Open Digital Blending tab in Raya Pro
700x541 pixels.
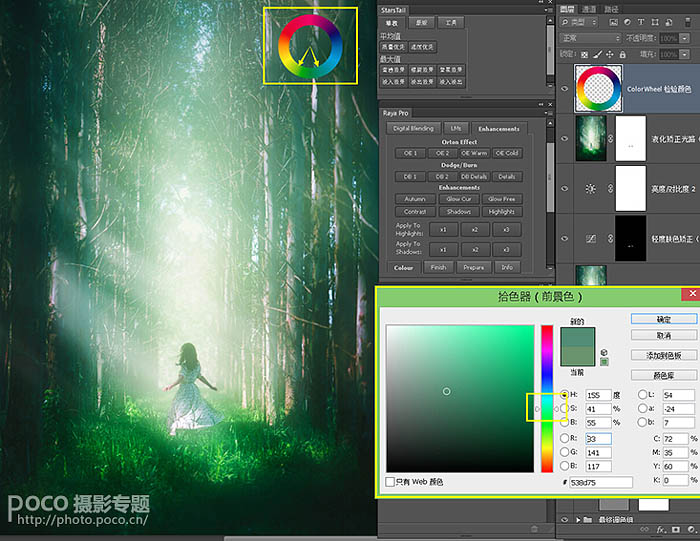(x=413, y=128)
